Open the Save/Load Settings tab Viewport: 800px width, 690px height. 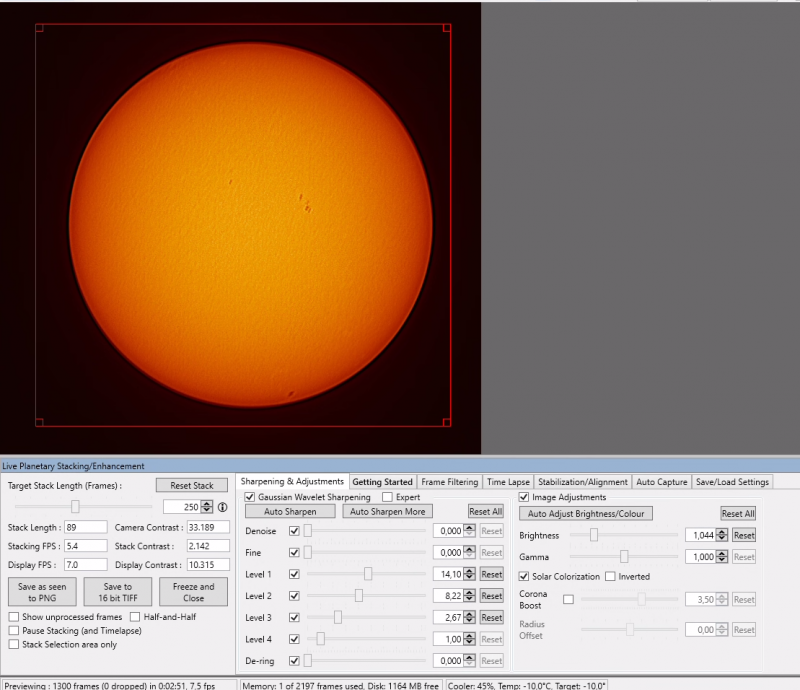point(732,482)
